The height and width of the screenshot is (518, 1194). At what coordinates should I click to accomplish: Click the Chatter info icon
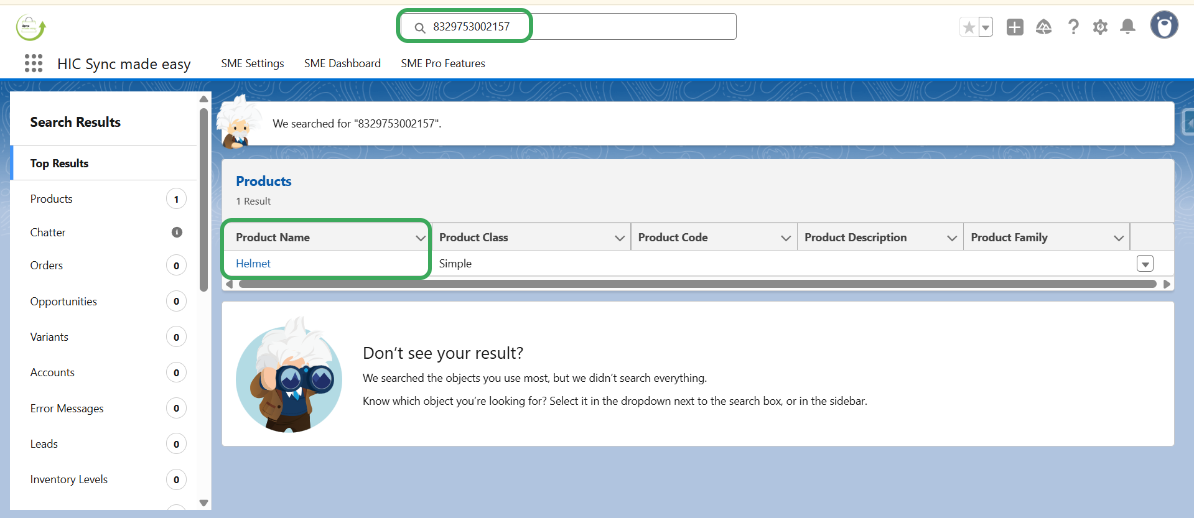click(177, 232)
